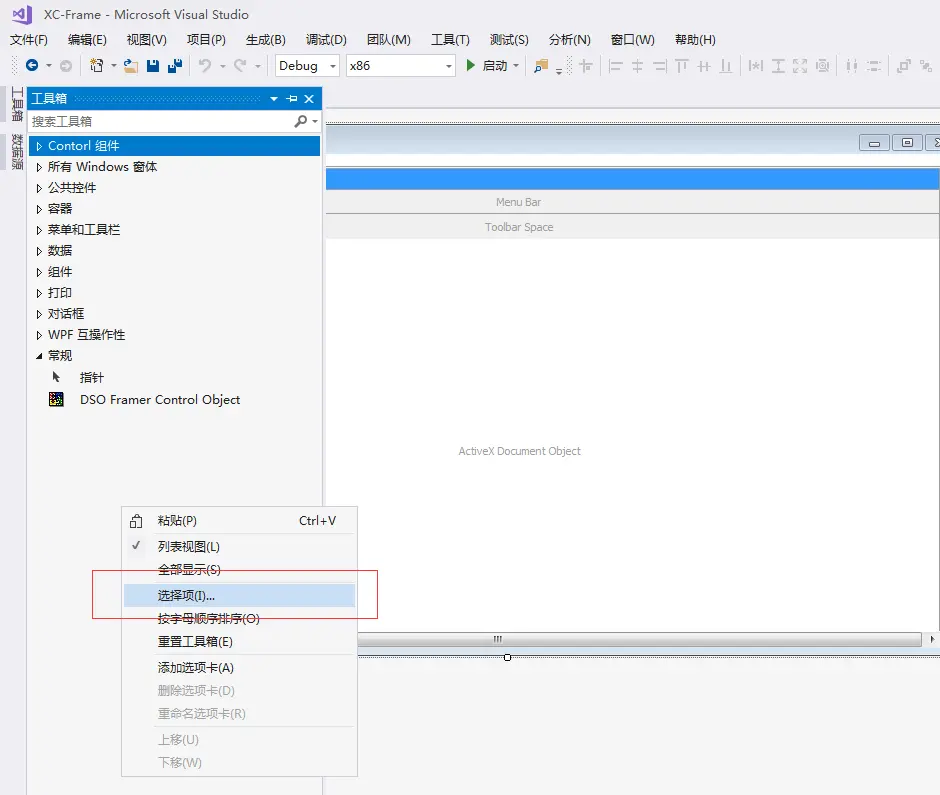Screen dimensions: 940x795
Task: Click the designer form's restore button
Action: (x=907, y=143)
